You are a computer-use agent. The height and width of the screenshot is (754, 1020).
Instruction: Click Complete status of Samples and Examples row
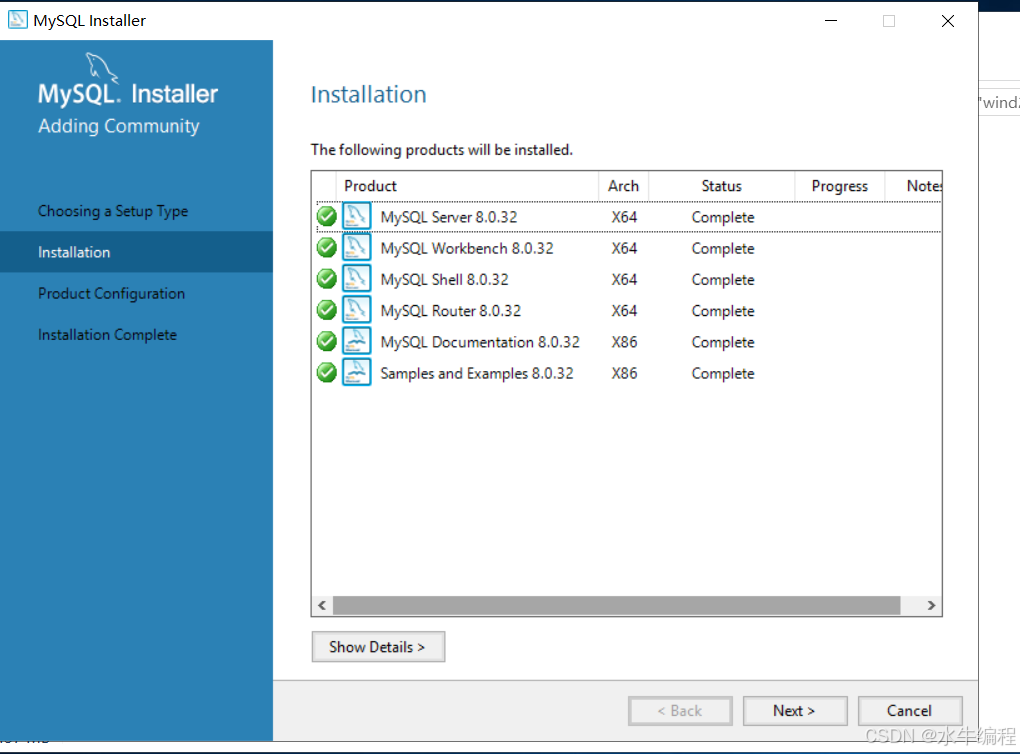(x=723, y=373)
